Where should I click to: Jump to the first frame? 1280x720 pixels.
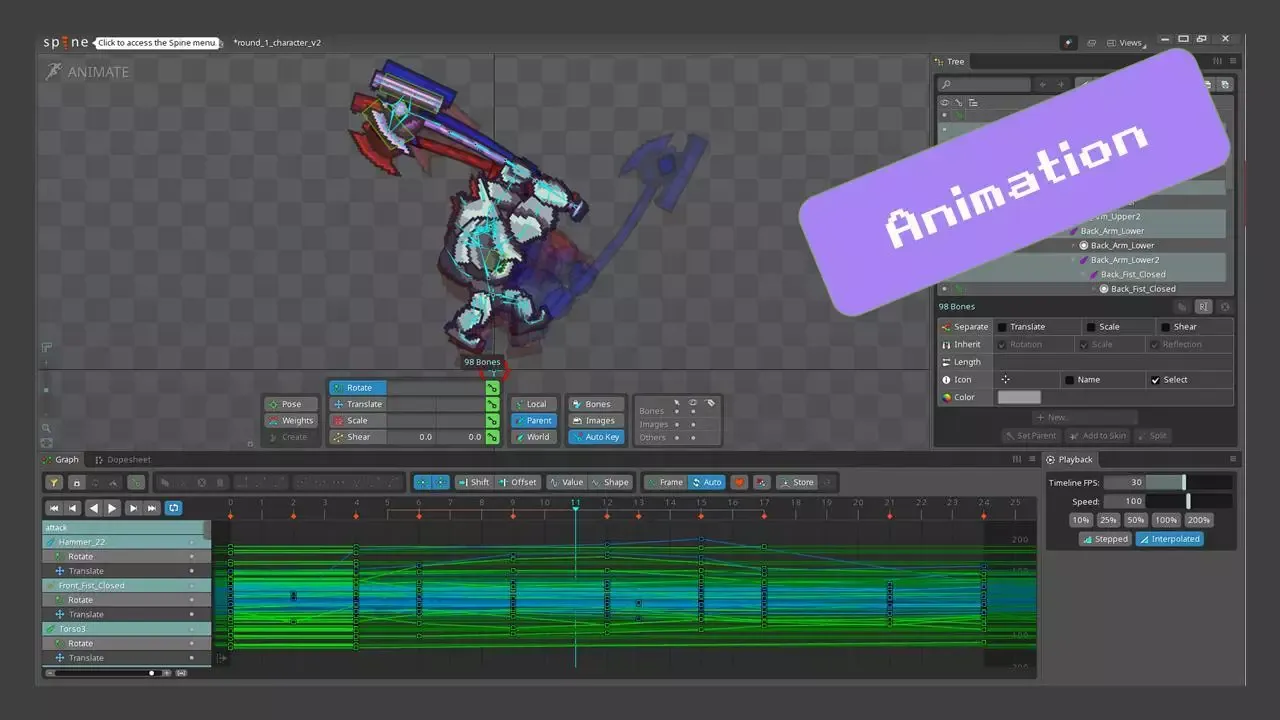point(55,508)
